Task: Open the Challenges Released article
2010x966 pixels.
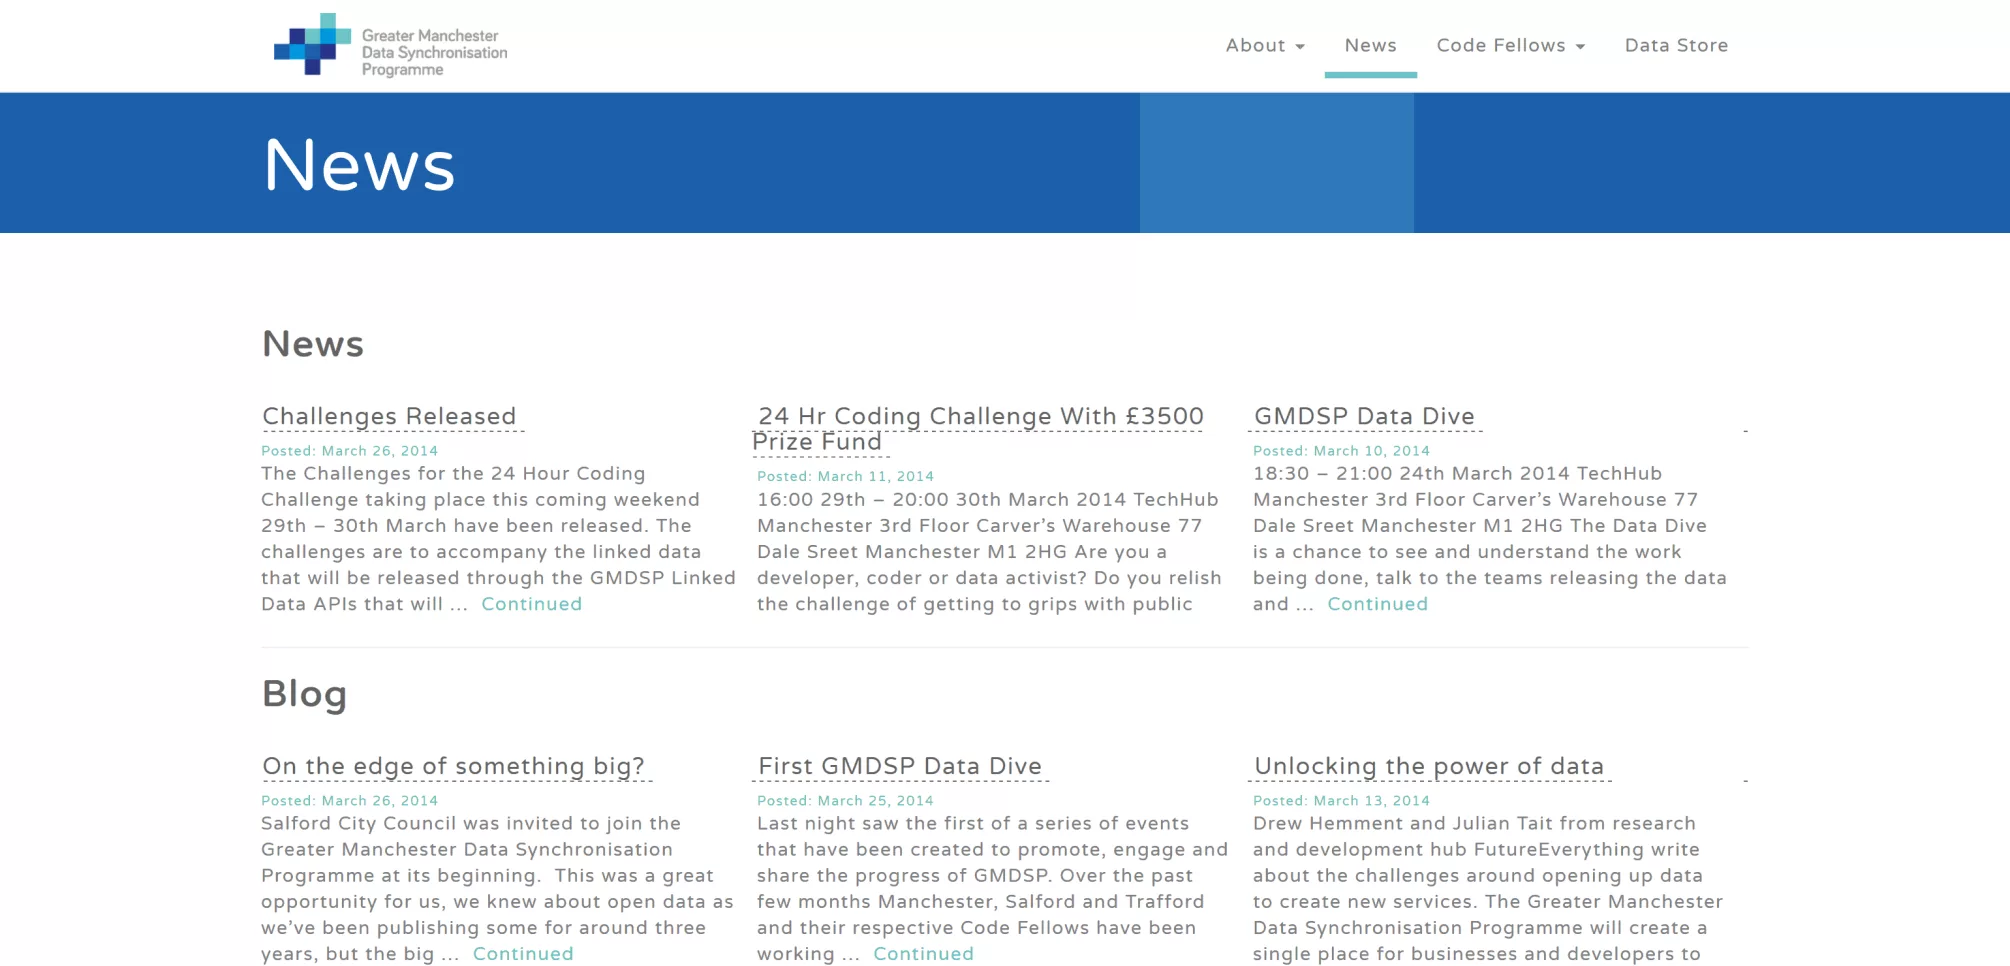Action: tap(389, 416)
